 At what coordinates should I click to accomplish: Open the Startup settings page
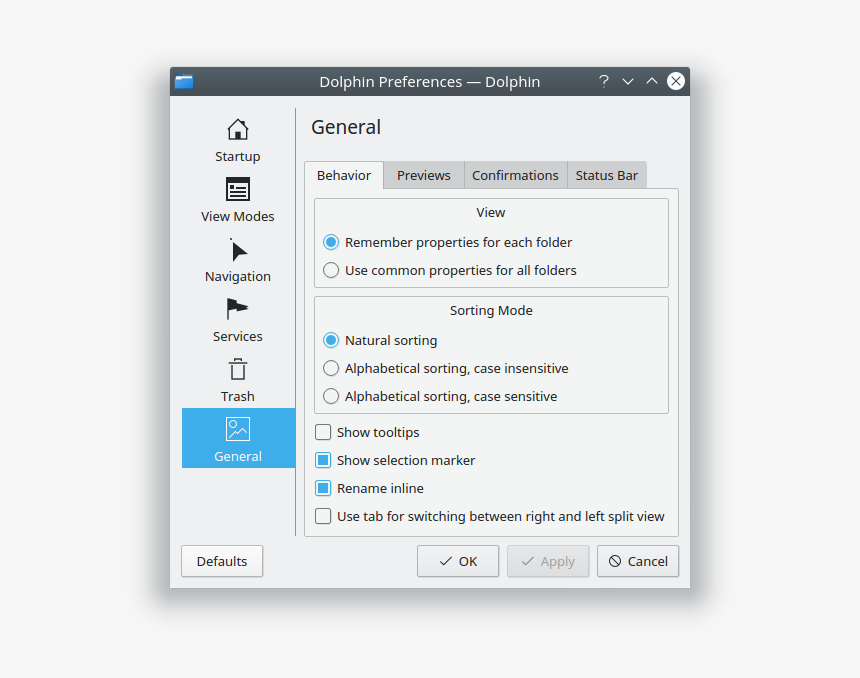[x=237, y=138]
